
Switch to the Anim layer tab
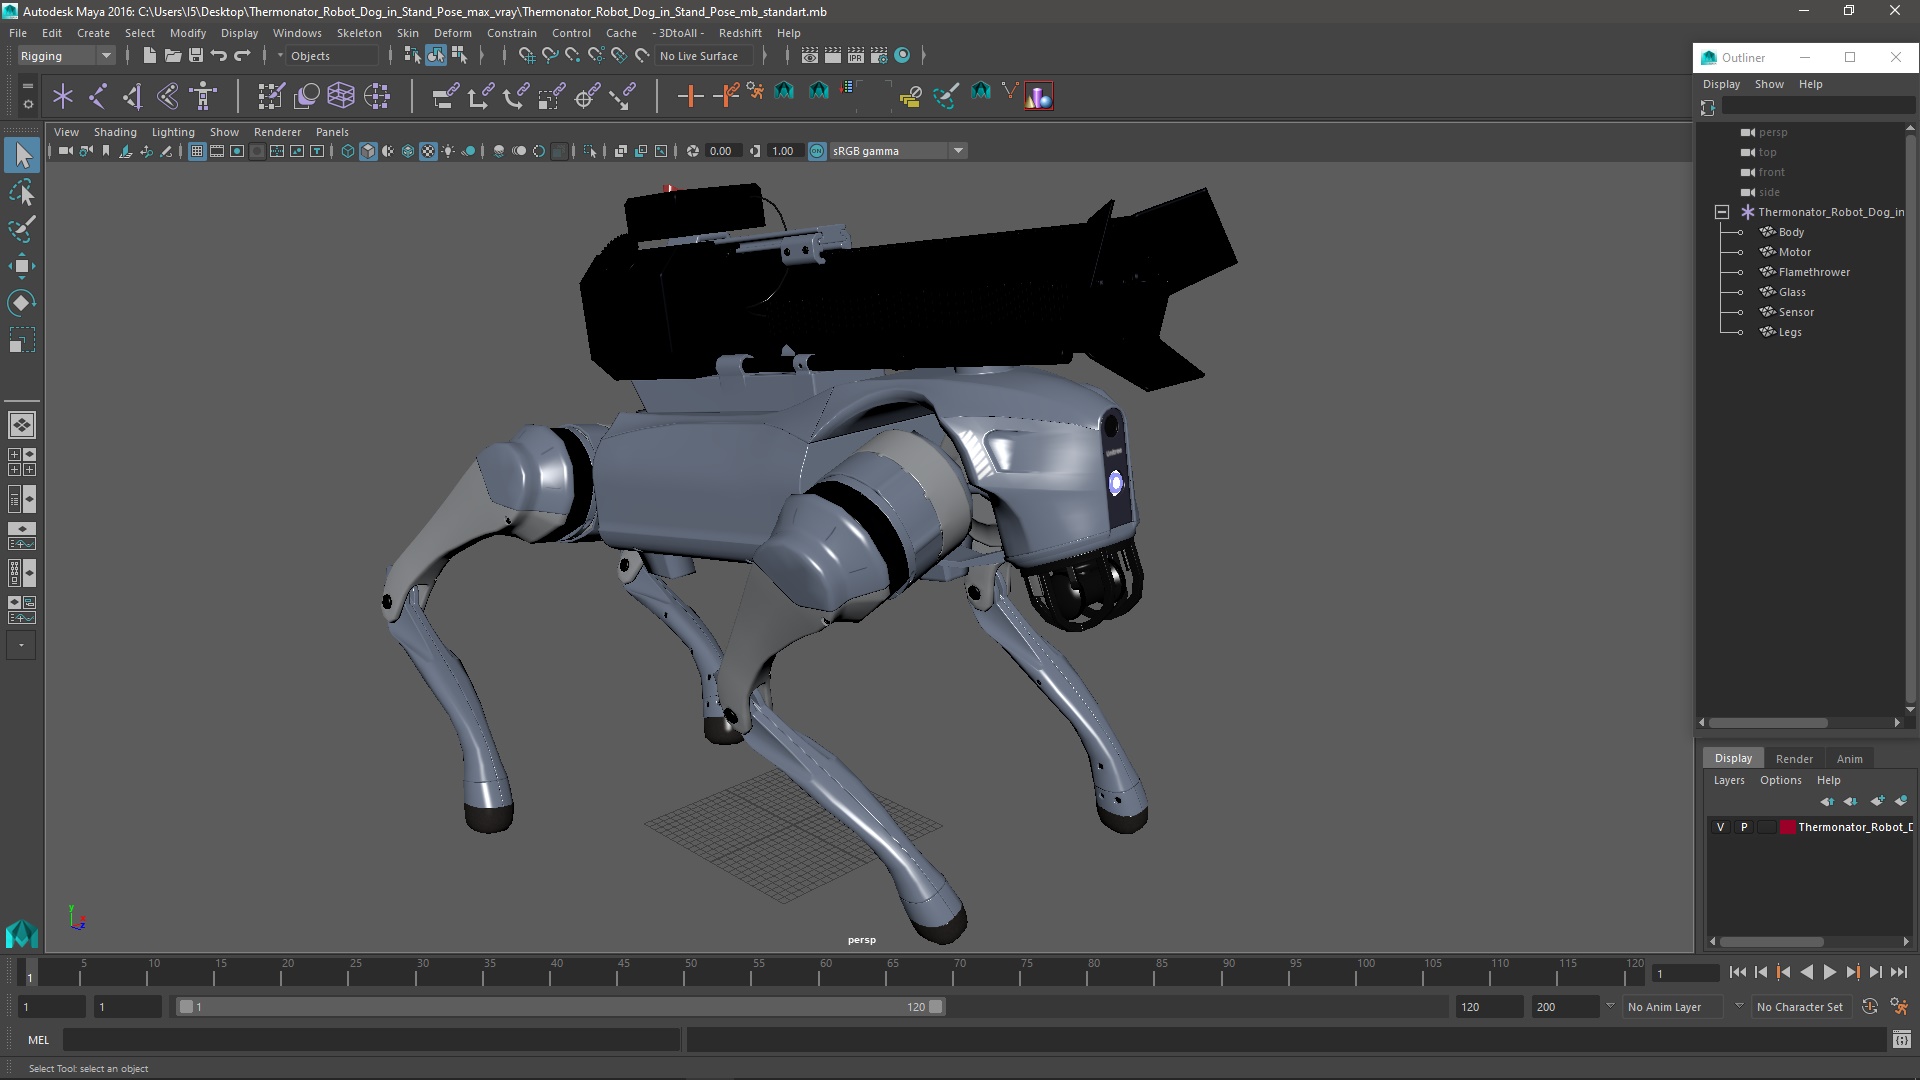point(1849,759)
